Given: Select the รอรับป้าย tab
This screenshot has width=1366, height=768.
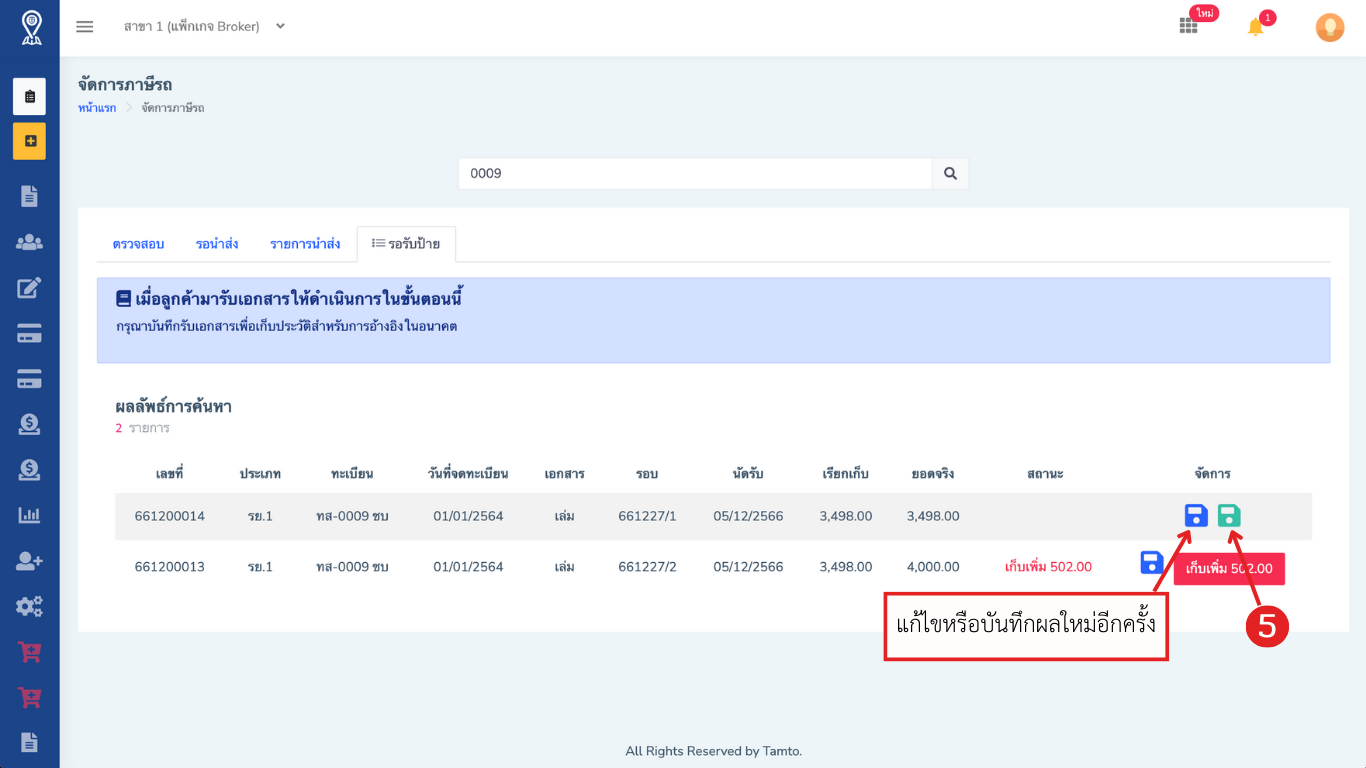Looking at the screenshot, I should pyautogui.click(x=406, y=244).
